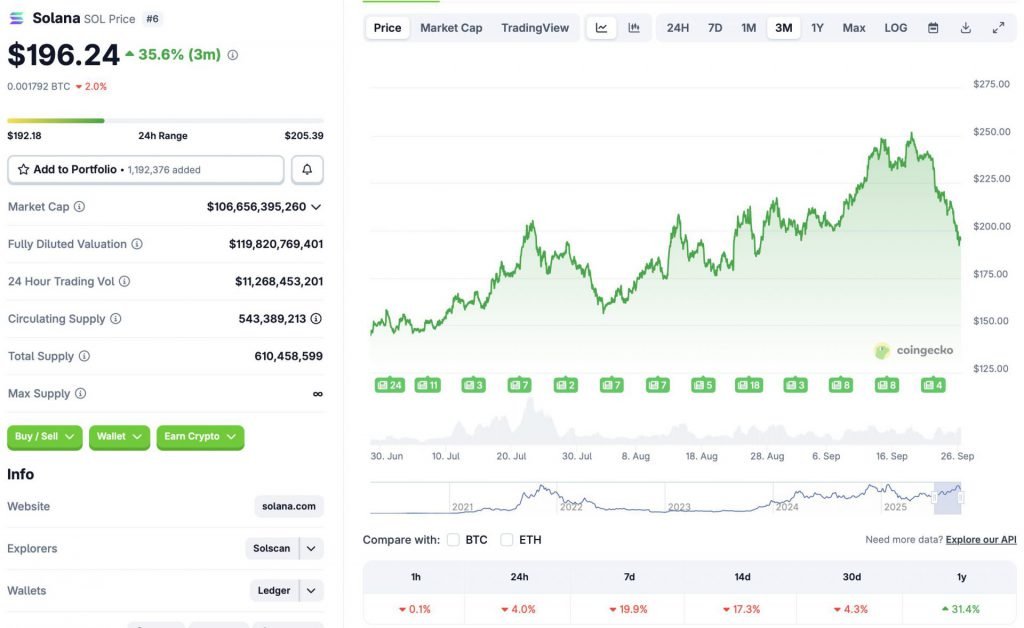The image size is (1024, 628).
Task: Download the chart data
Action: pyautogui.click(x=966, y=28)
